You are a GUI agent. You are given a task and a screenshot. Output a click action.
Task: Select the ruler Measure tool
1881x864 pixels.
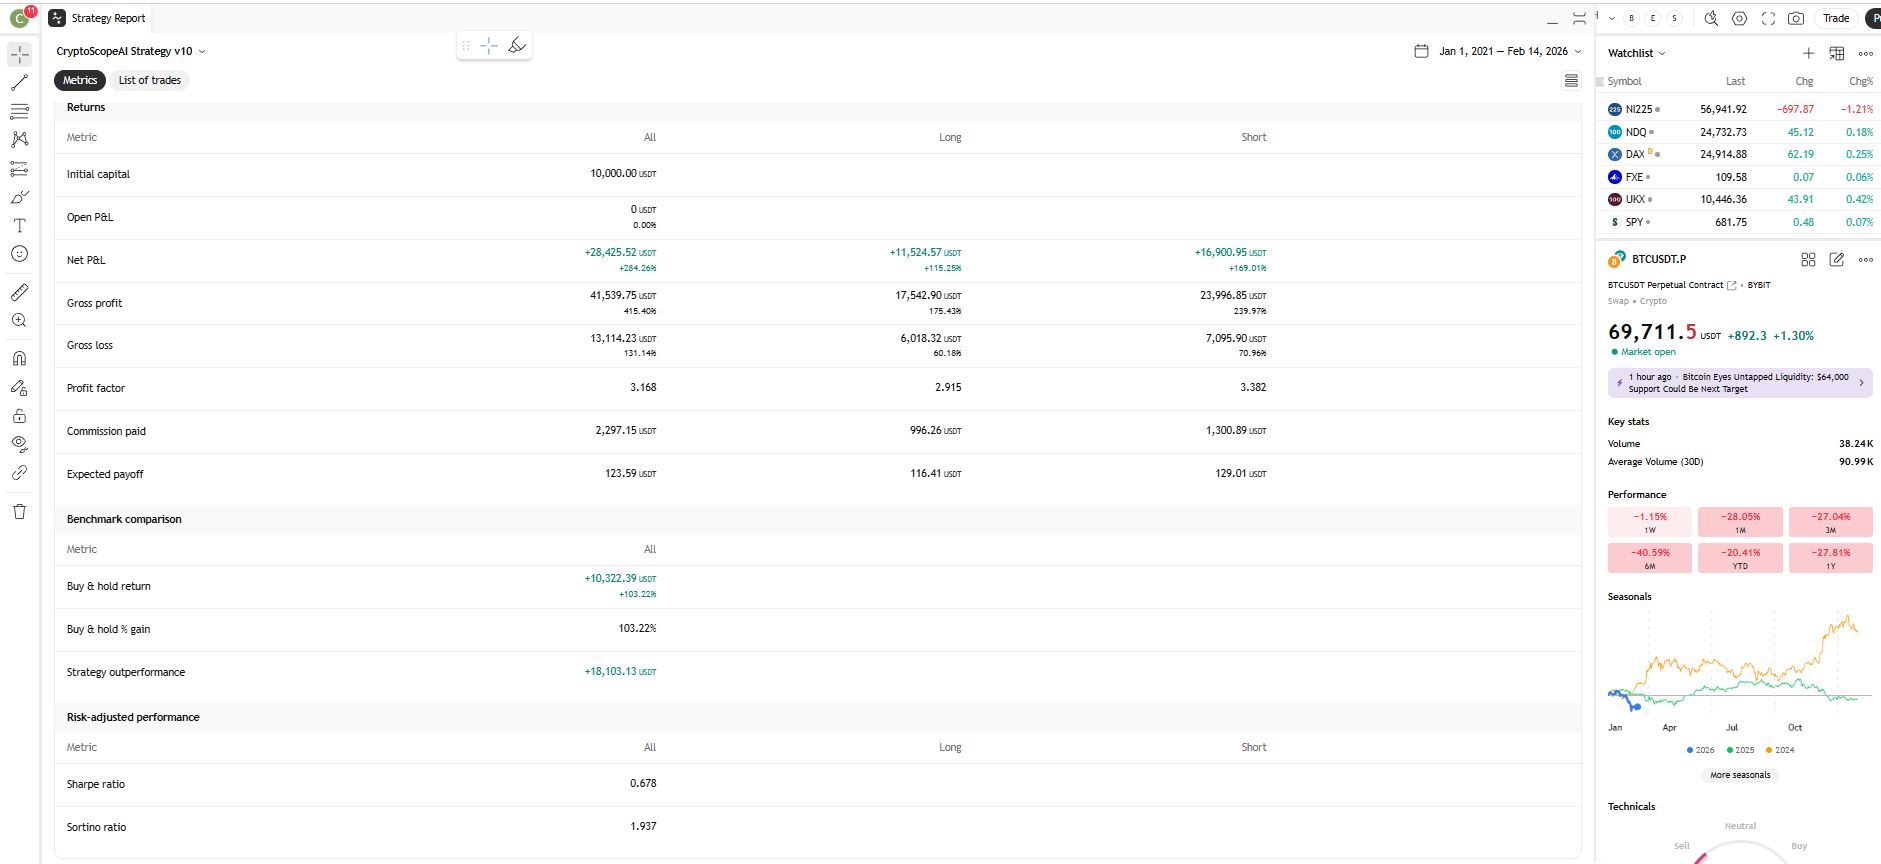coord(19,292)
